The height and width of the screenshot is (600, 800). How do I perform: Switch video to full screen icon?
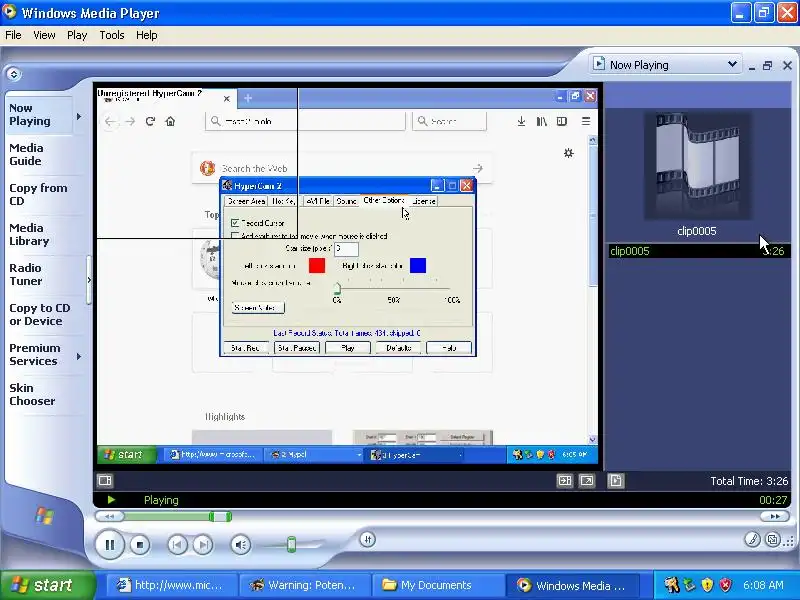click(x=587, y=481)
